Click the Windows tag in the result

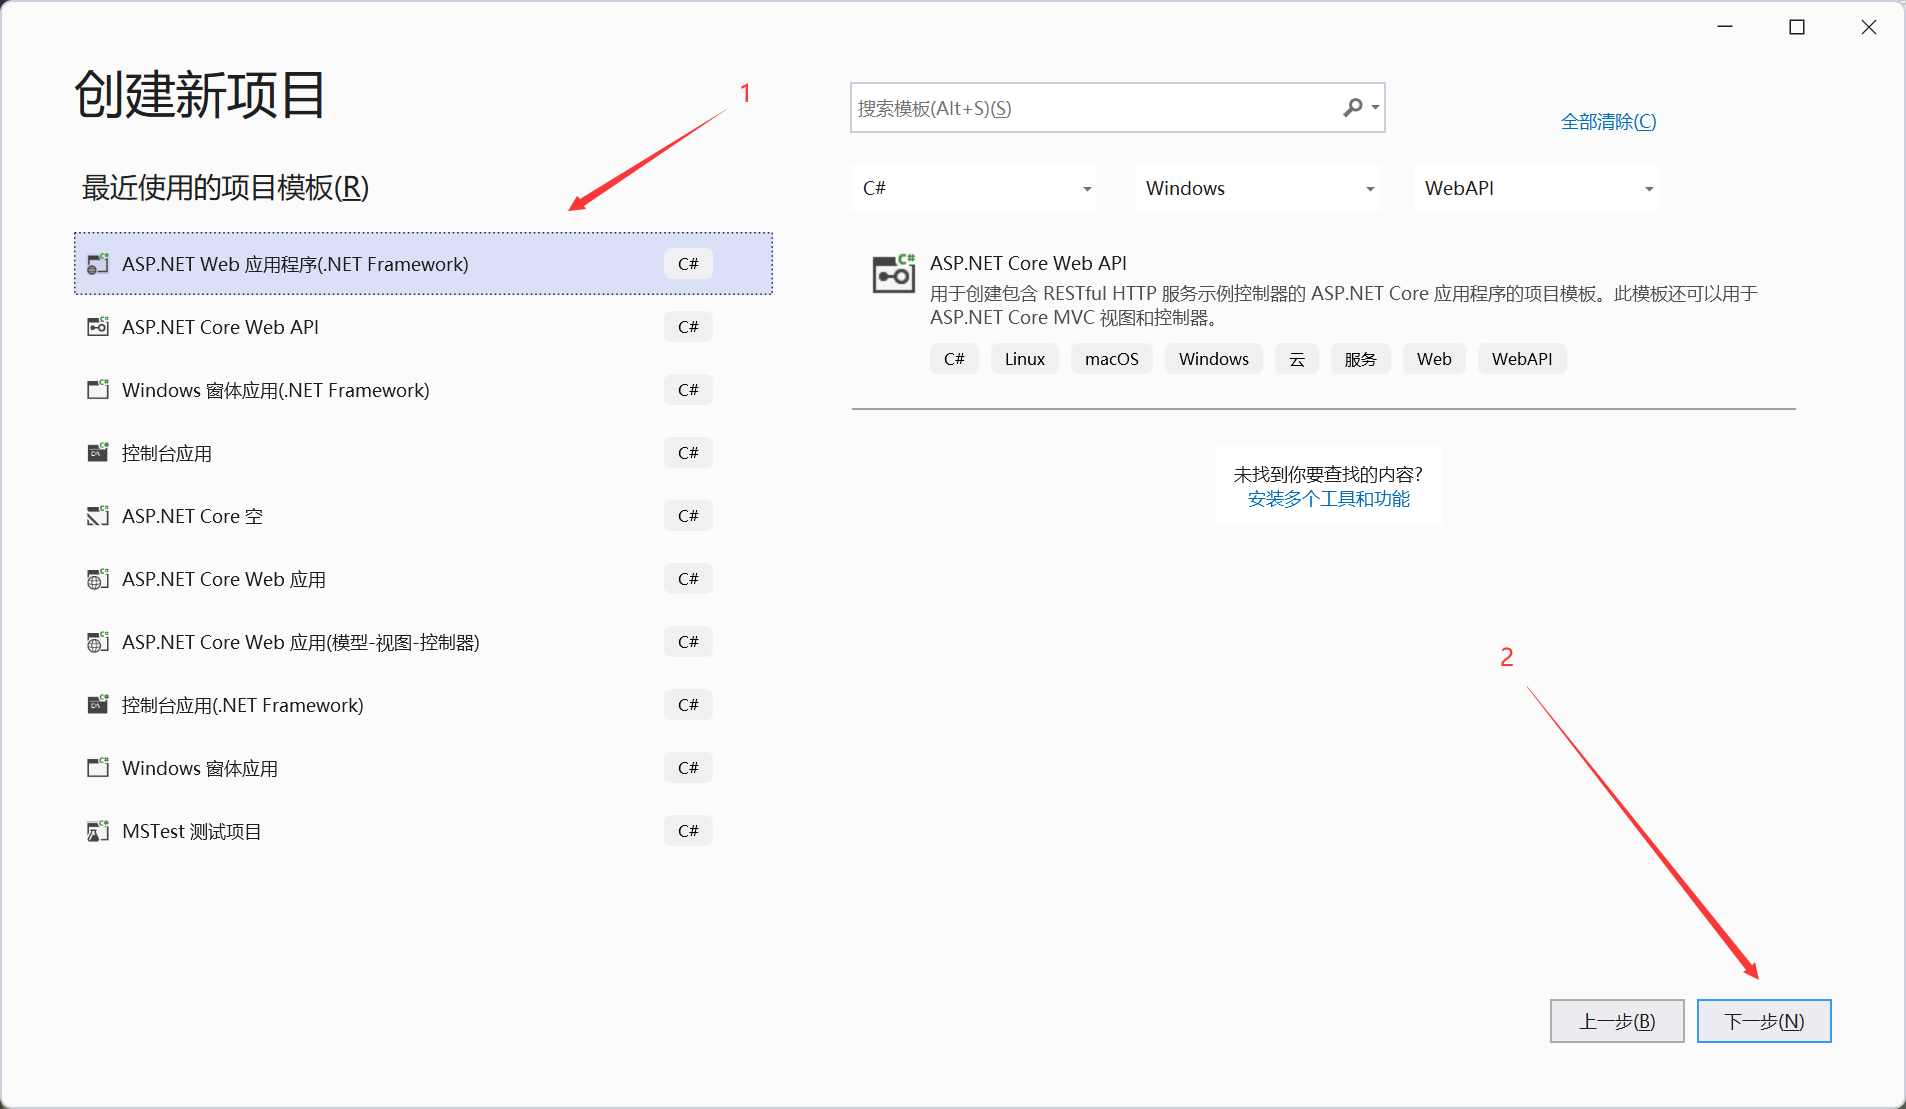(x=1214, y=359)
